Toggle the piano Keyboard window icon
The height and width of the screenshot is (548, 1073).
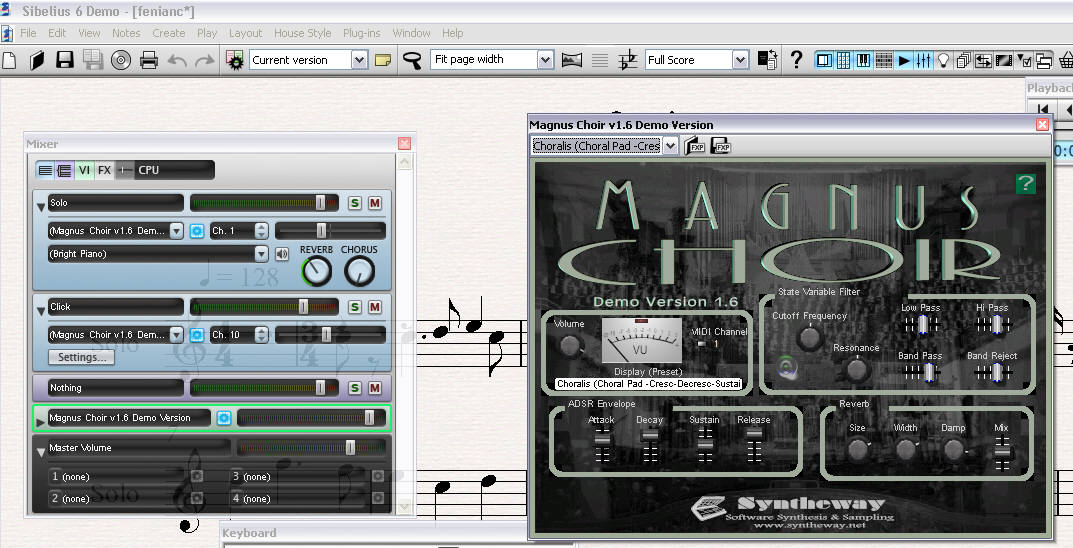pos(864,60)
